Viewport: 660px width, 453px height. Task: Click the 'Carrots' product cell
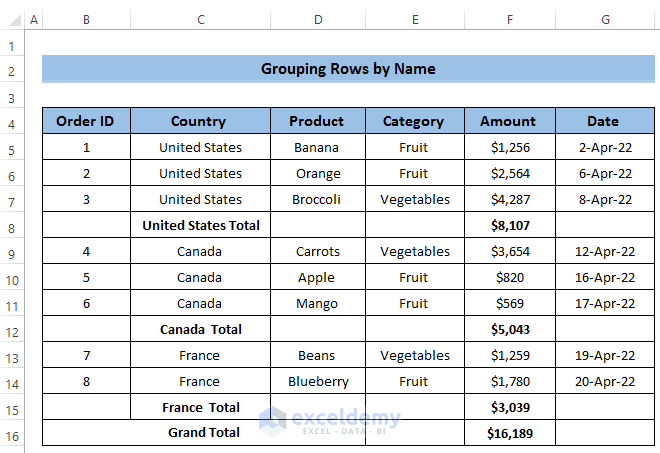pos(317,251)
